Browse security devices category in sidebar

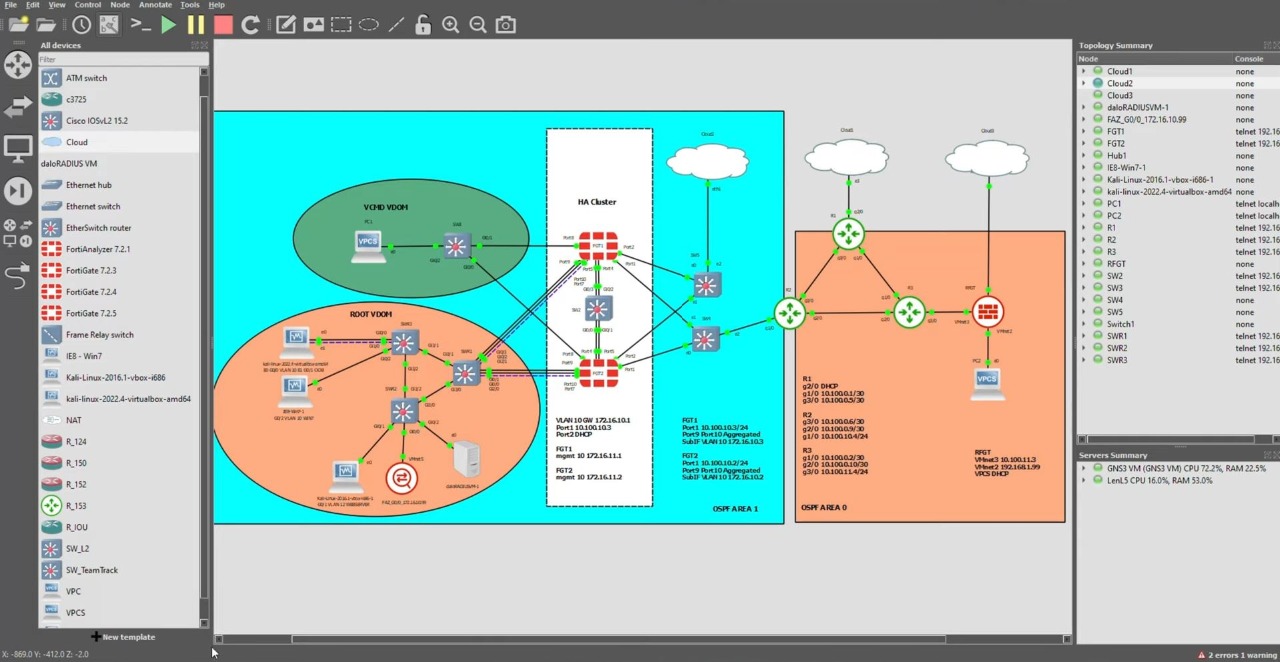pyautogui.click(x=18, y=191)
